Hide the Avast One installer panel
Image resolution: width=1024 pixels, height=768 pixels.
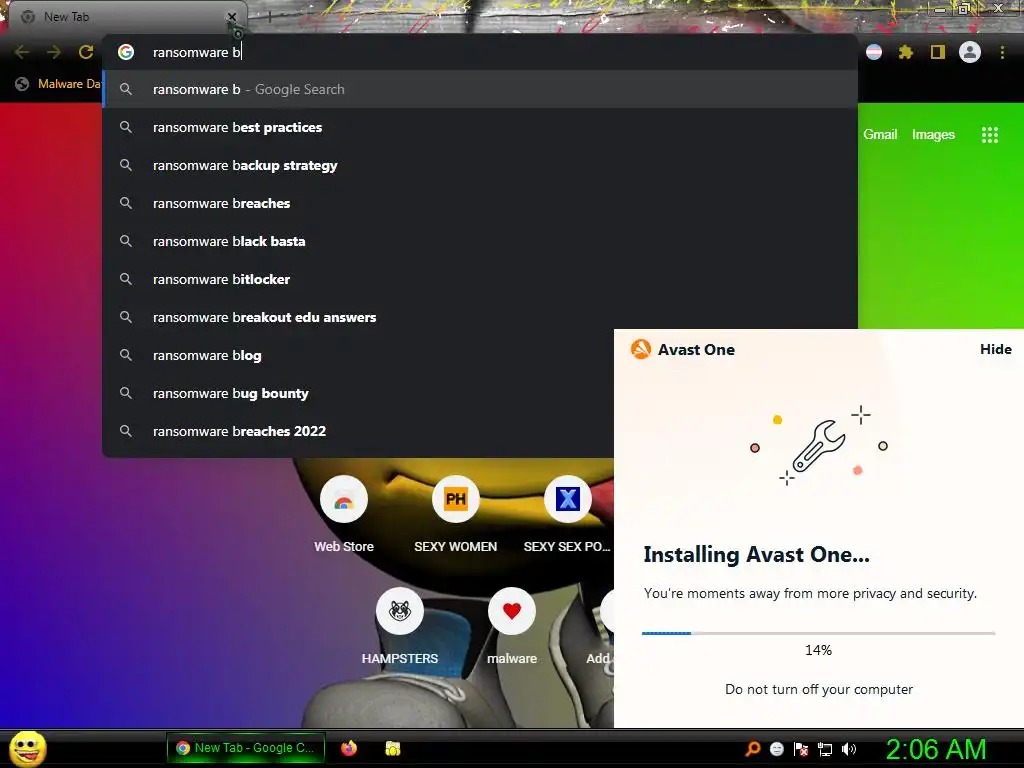[x=995, y=349]
